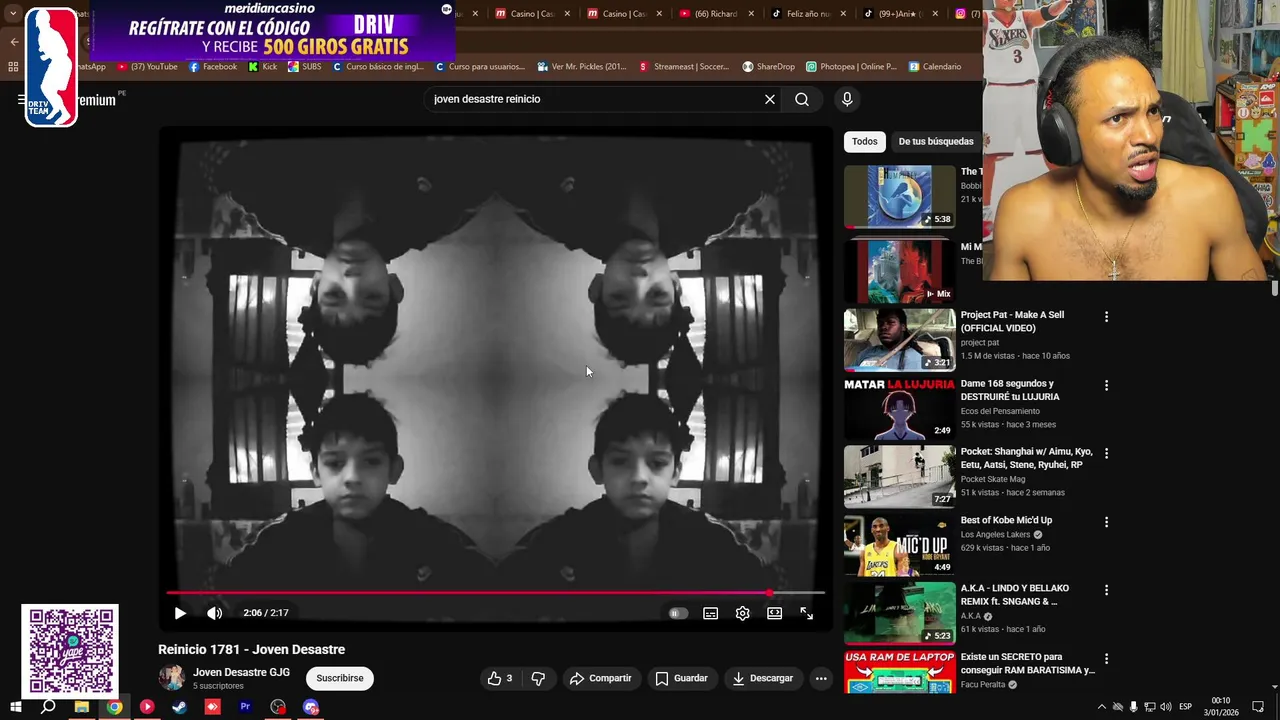Open more actions ellipsis below video

[x=821, y=678]
